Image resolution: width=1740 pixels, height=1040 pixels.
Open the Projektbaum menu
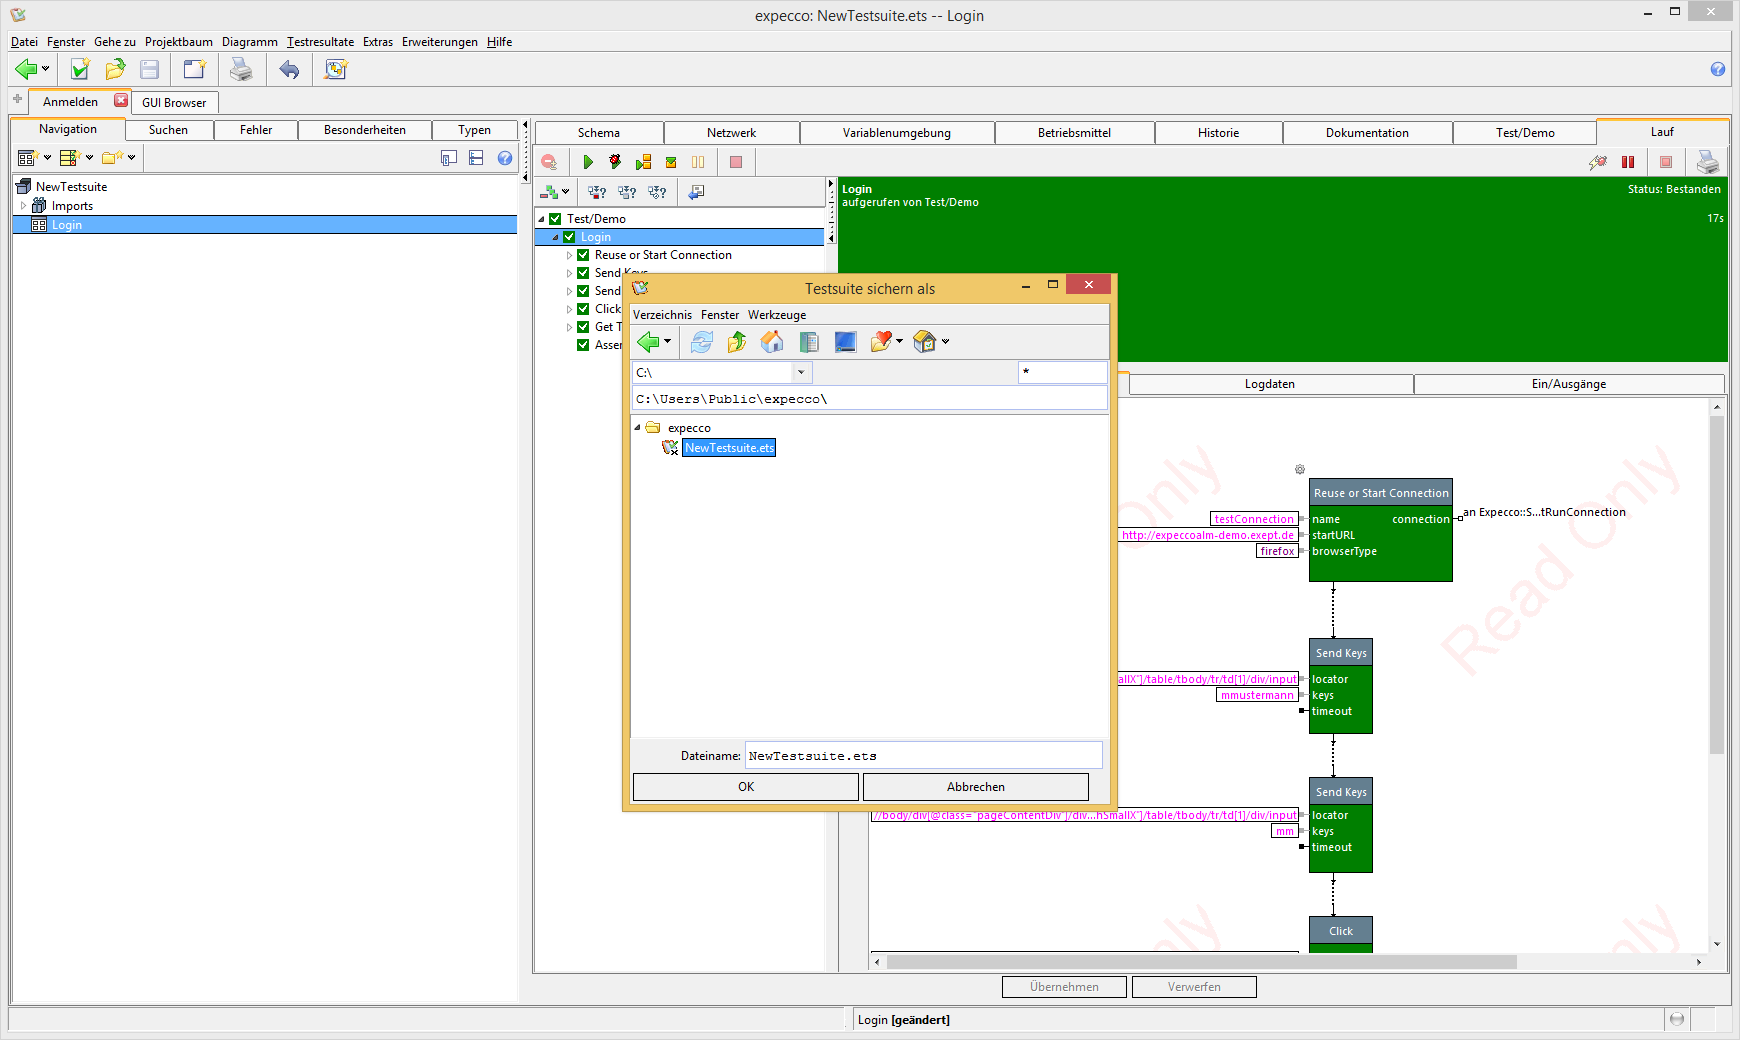(178, 42)
